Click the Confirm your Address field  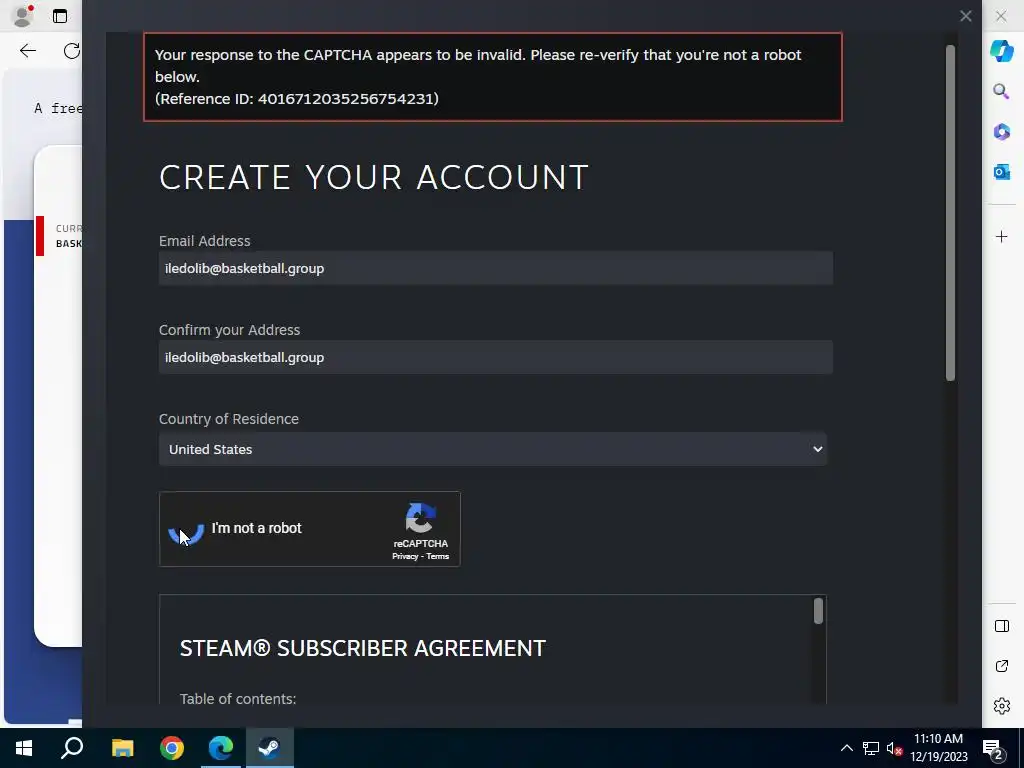pyautogui.click(x=496, y=357)
